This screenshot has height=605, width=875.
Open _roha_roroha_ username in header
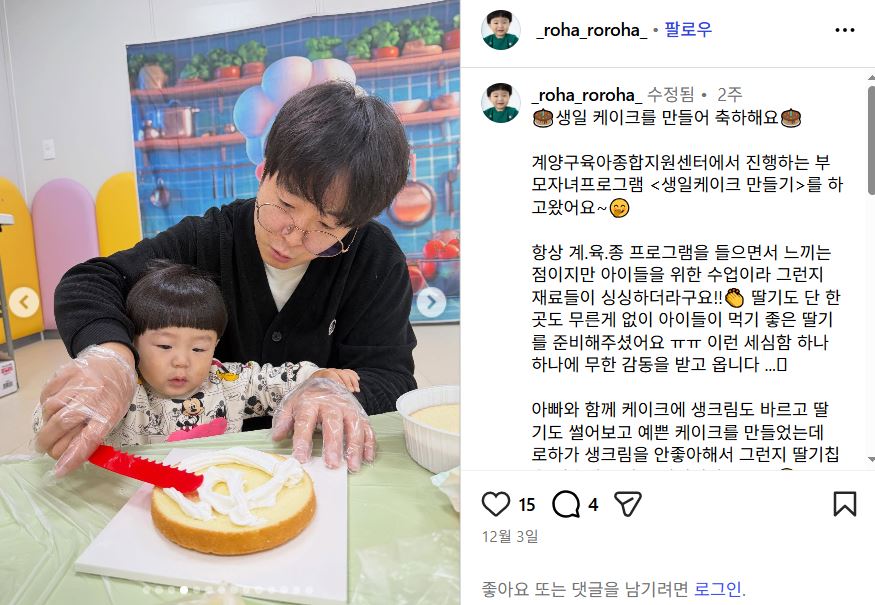click(592, 30)
